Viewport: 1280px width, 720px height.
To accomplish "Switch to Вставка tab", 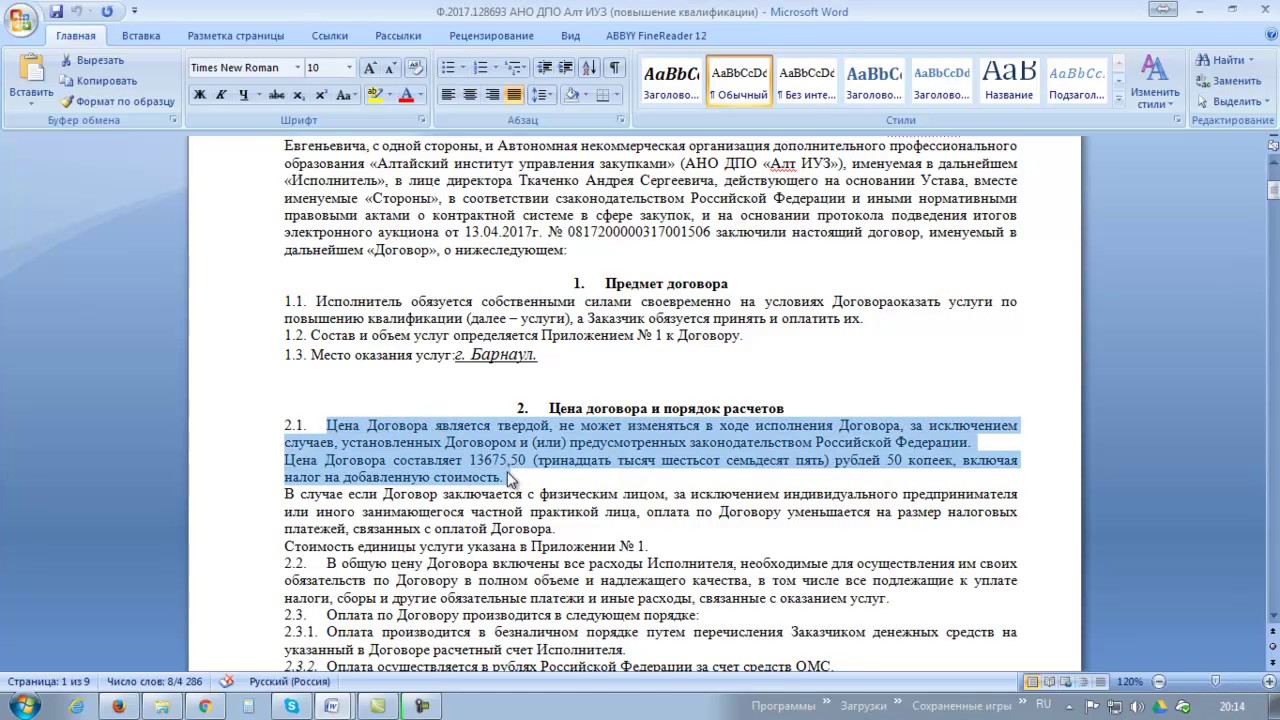I will coord(141,36).
